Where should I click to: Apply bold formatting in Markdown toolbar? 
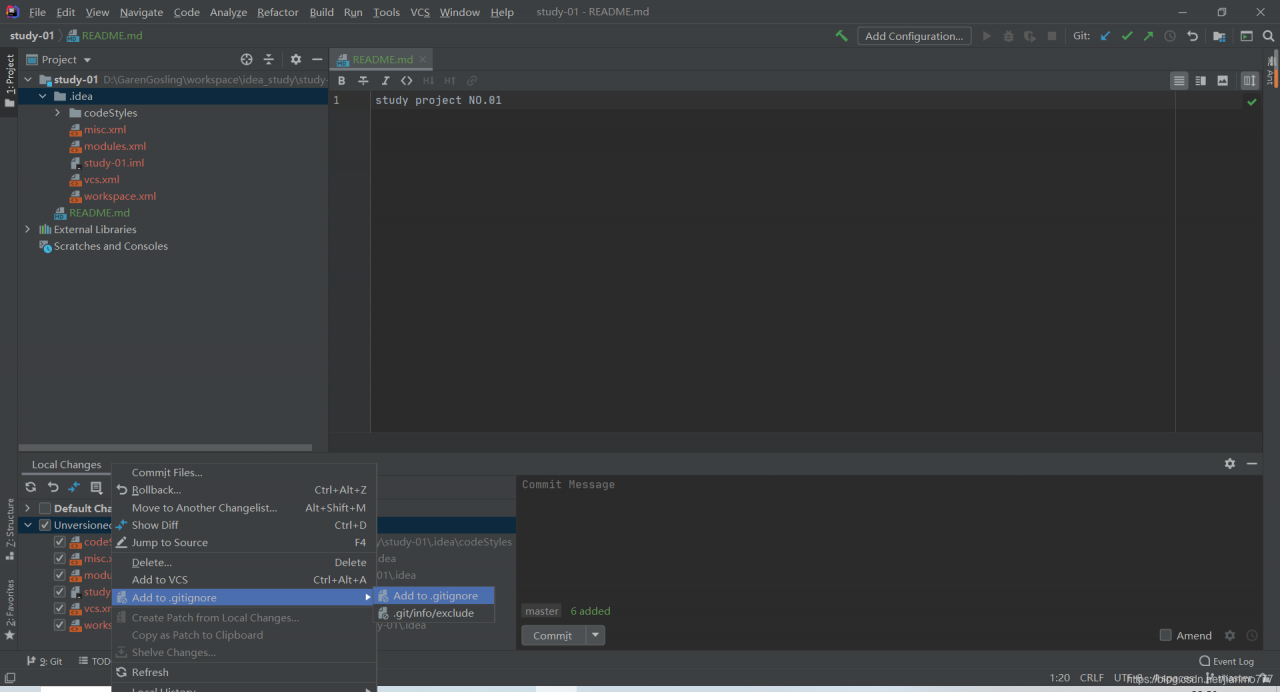(x=342, y=81)
